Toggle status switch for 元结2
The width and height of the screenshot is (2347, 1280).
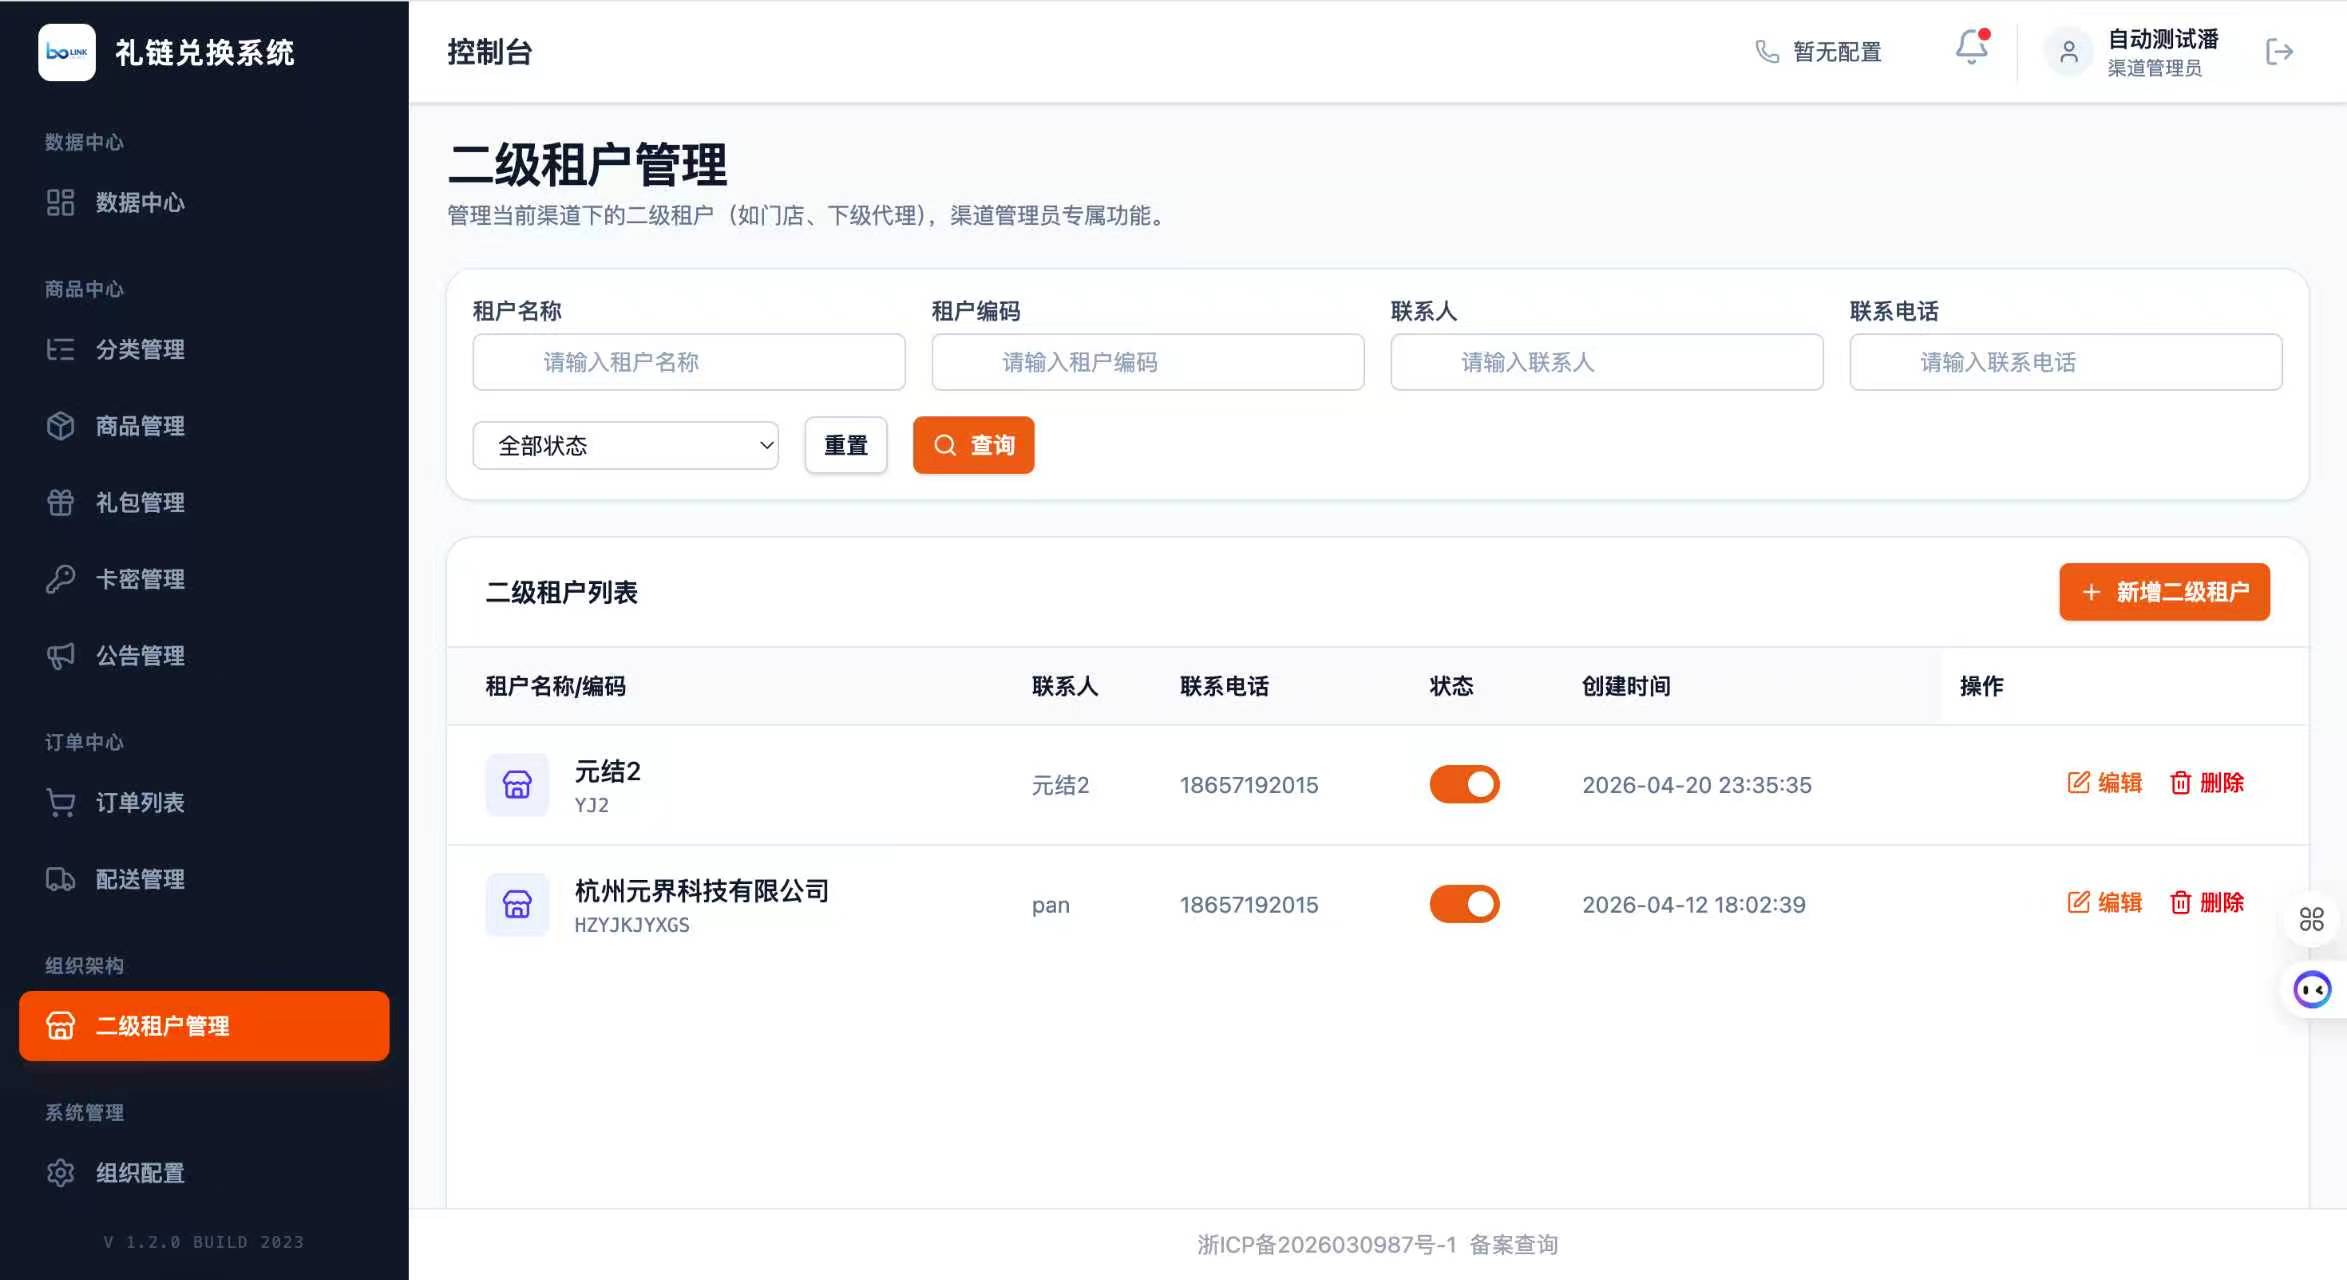coord(1465,785)
